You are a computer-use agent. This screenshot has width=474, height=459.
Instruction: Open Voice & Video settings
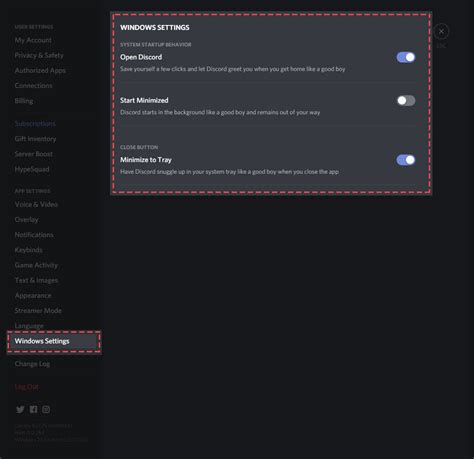point(36,204)
